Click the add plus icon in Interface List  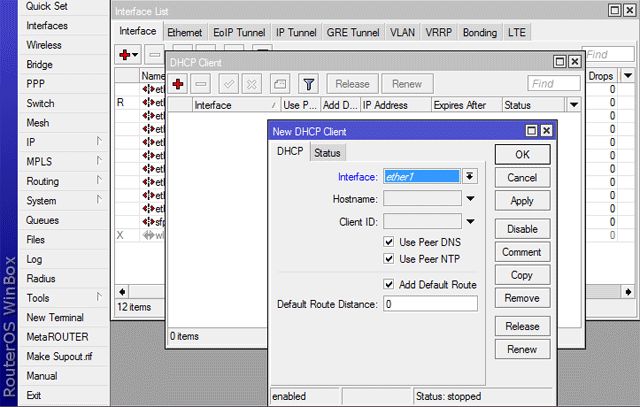[x=128, y=53]
